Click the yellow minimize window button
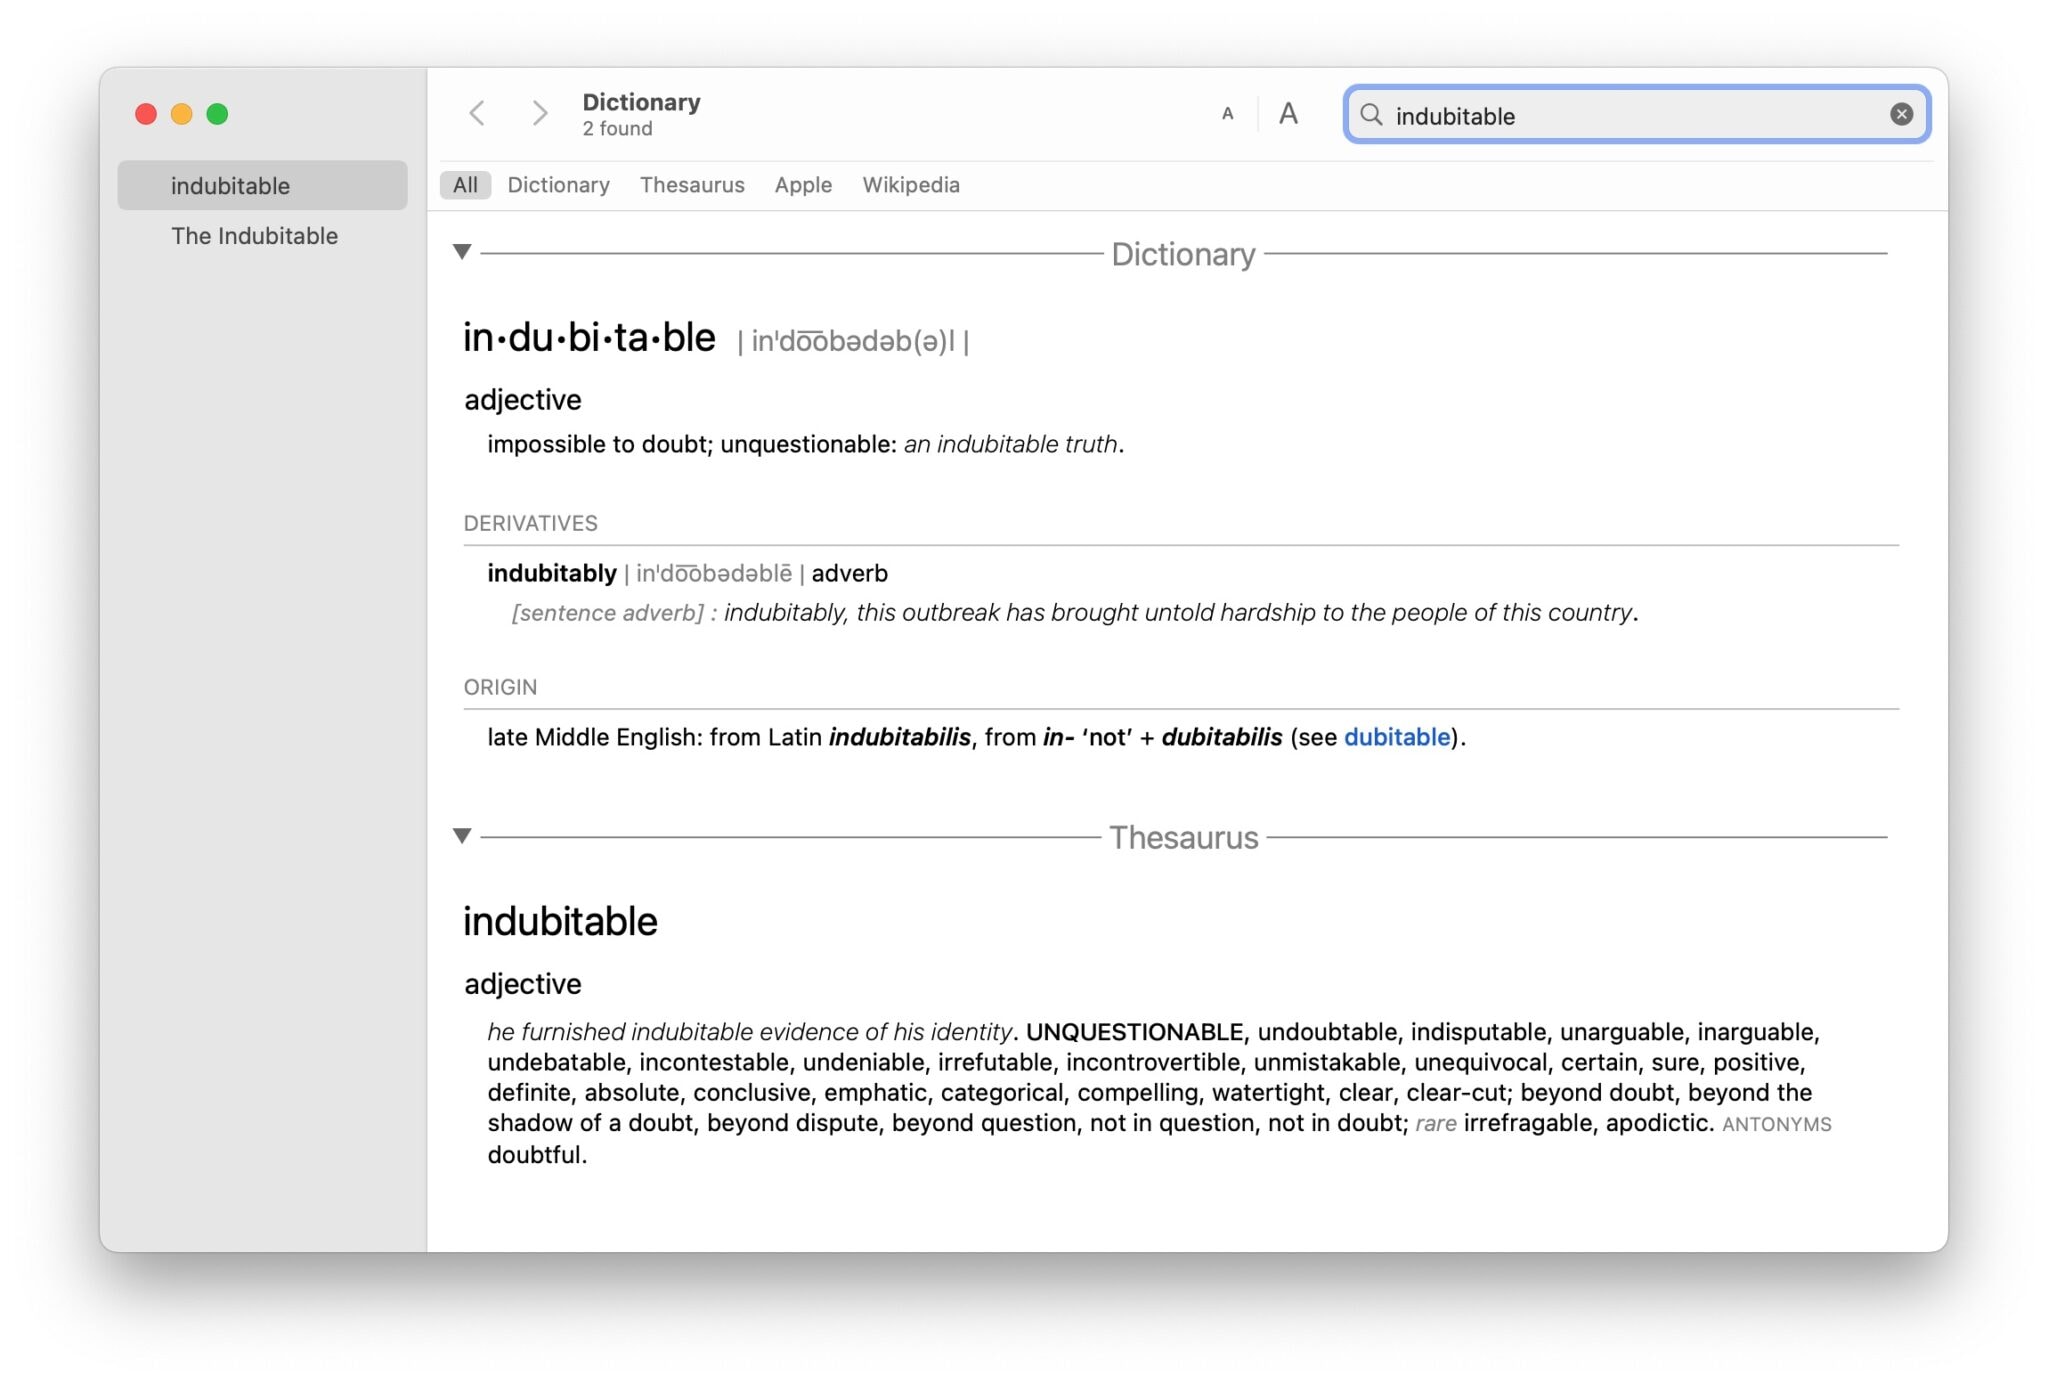2048x1384 pixels. click(x=181, y=114)
